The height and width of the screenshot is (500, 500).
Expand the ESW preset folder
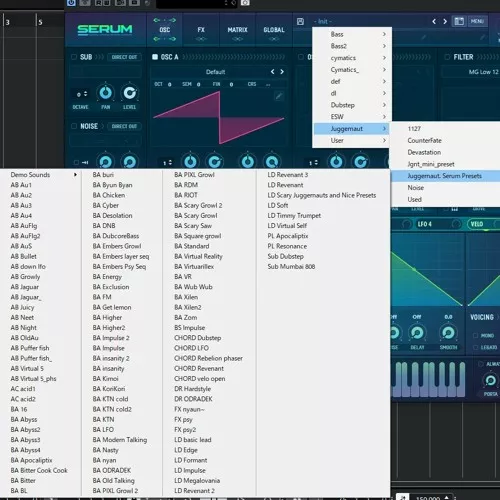pos(352,117)
